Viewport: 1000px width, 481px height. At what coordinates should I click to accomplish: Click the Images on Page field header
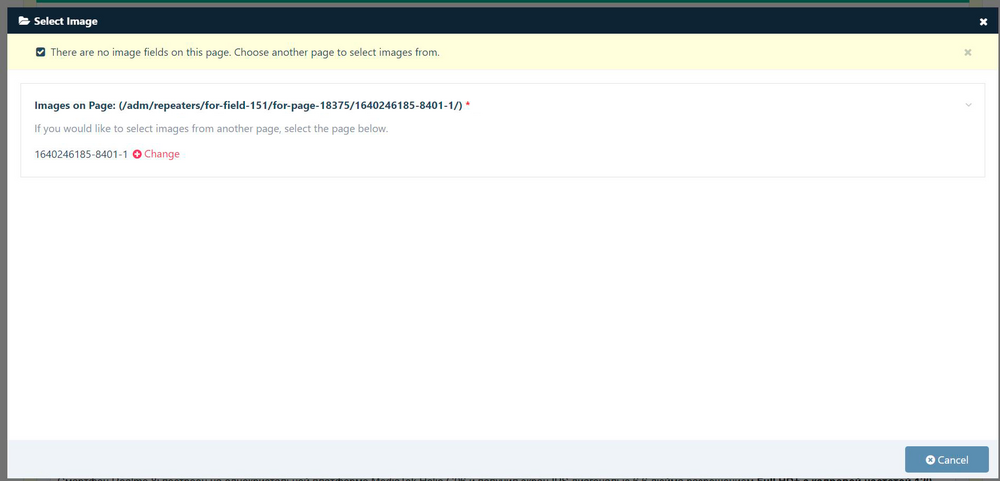(x=248, y=105)
